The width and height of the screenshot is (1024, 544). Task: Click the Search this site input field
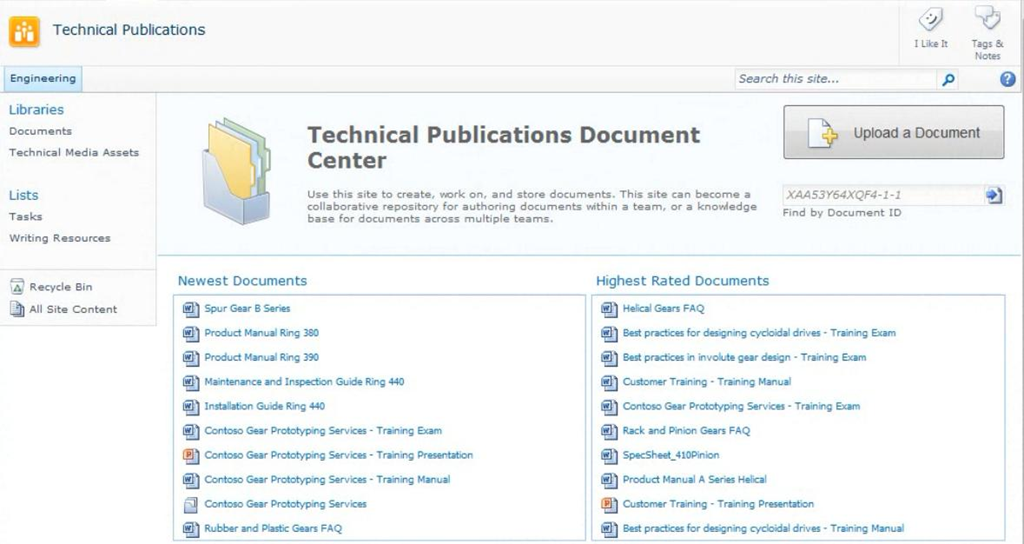836,79
